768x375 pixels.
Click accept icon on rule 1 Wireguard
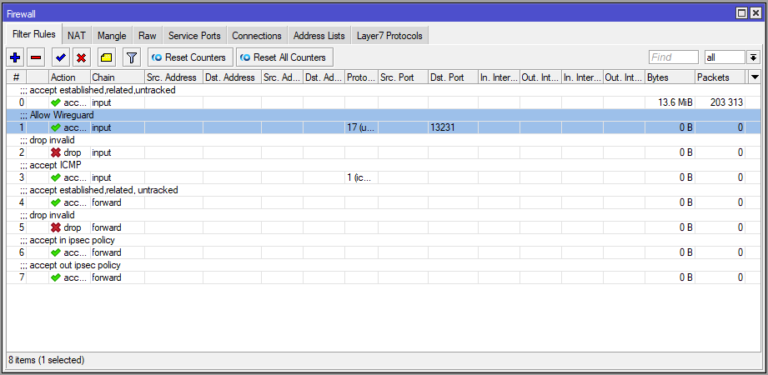tap(55, 128)
